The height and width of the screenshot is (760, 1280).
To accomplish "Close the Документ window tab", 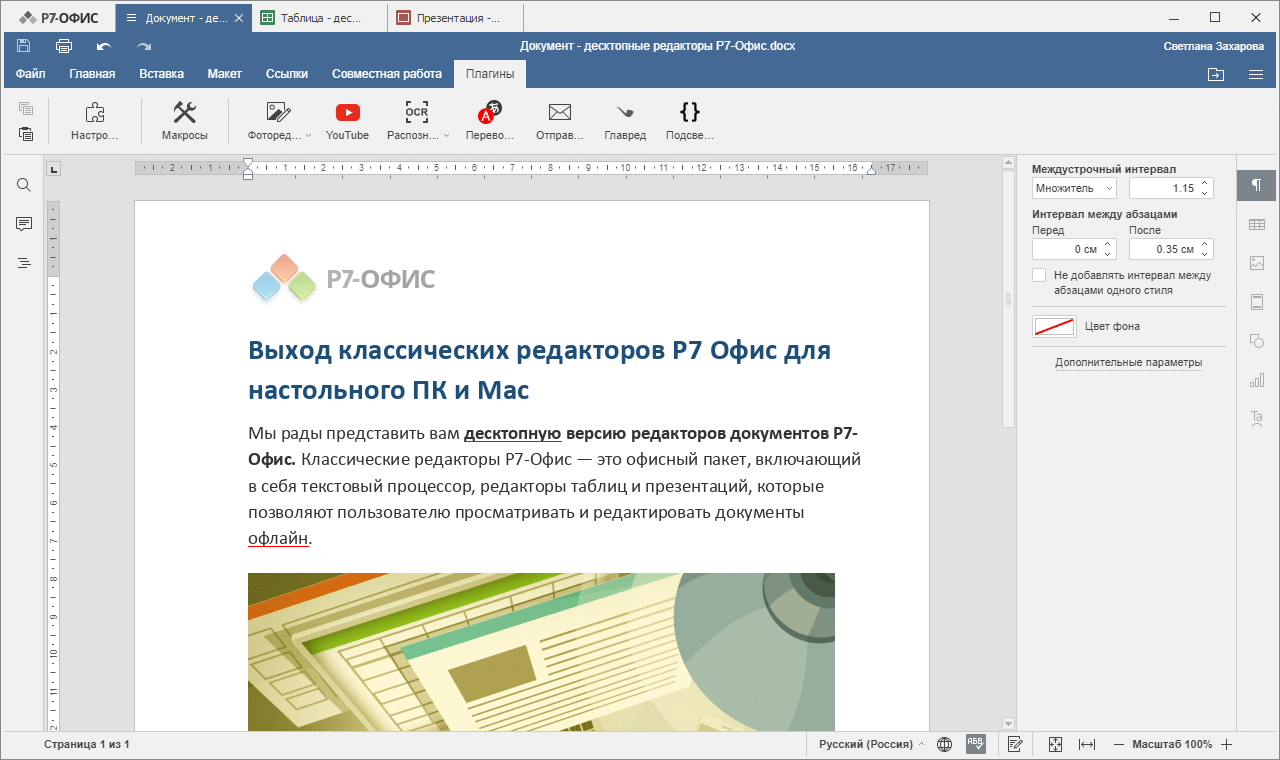I will (x=238, y=18).
